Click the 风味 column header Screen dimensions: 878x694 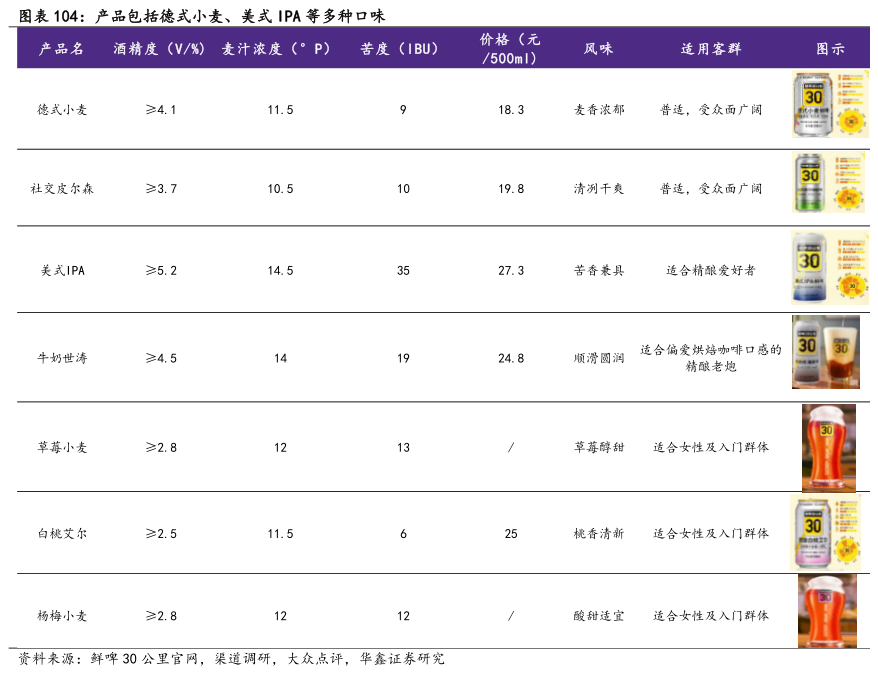(x=598, y=49)
